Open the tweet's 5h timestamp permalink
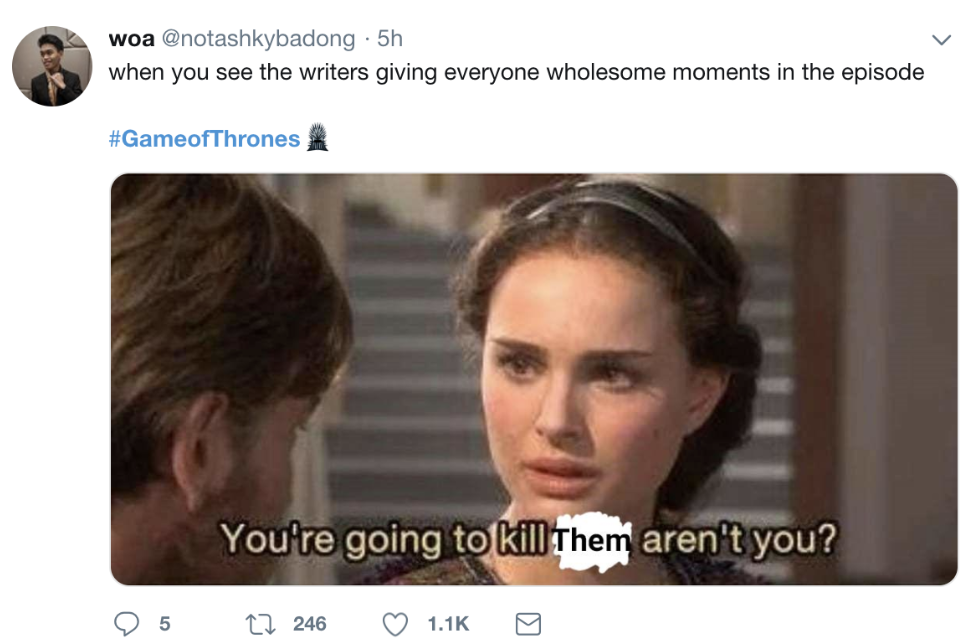Image resolution: width=960 pixels, height=644 pixels. point(390,39)
